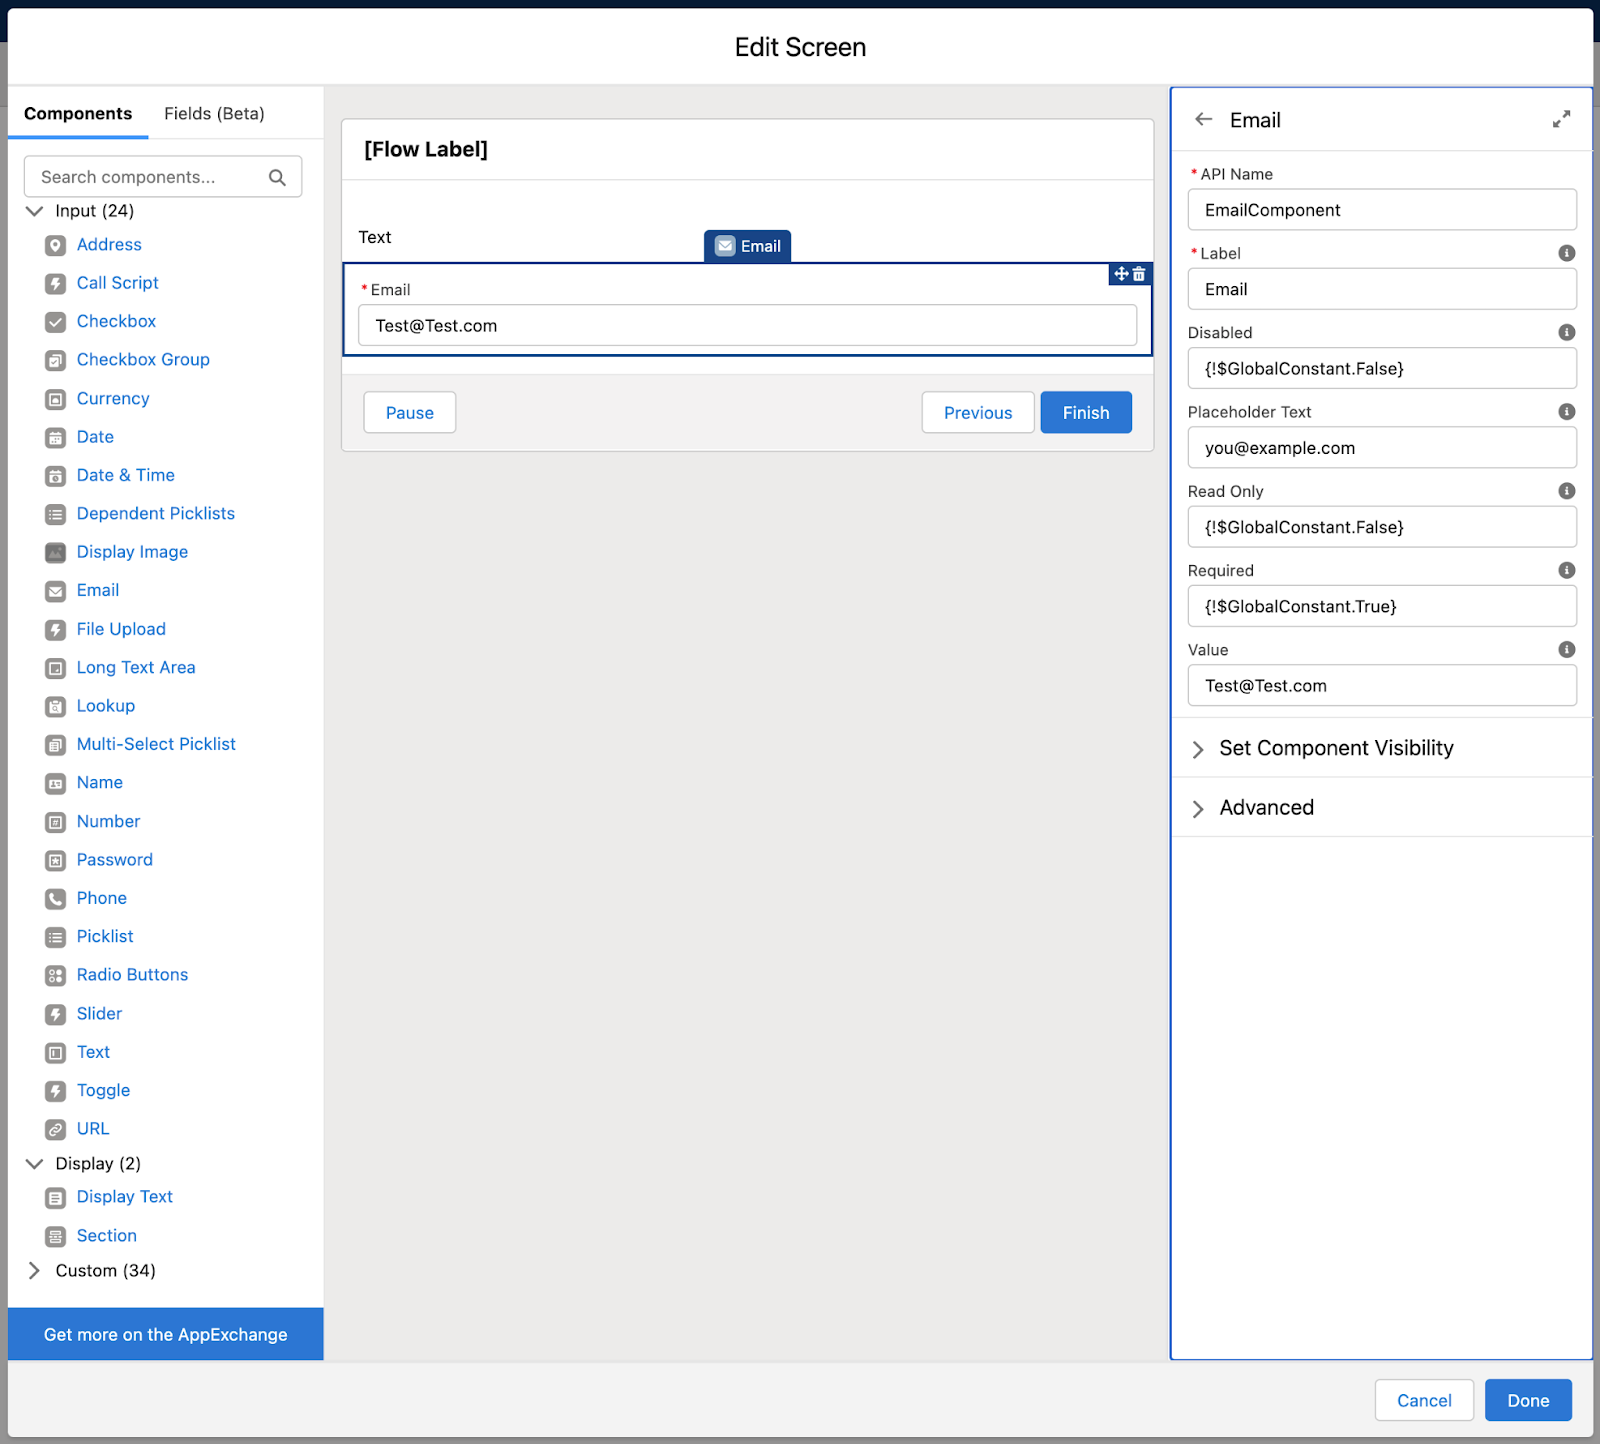The width and height of the screenshot is (1600, 1444).
Task: Click the Phone component icon
Action: (55, 898)
